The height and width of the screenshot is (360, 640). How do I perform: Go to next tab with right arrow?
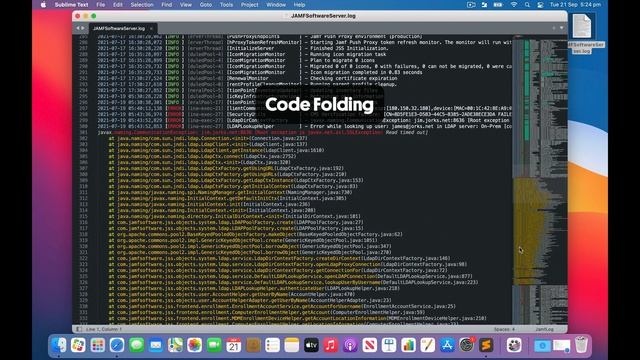click(83, 28)
